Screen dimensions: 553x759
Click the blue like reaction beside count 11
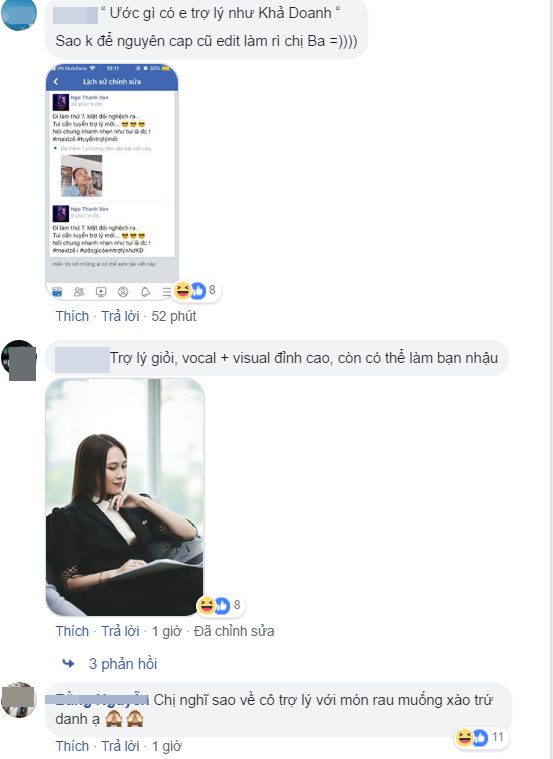click(480, 738)
